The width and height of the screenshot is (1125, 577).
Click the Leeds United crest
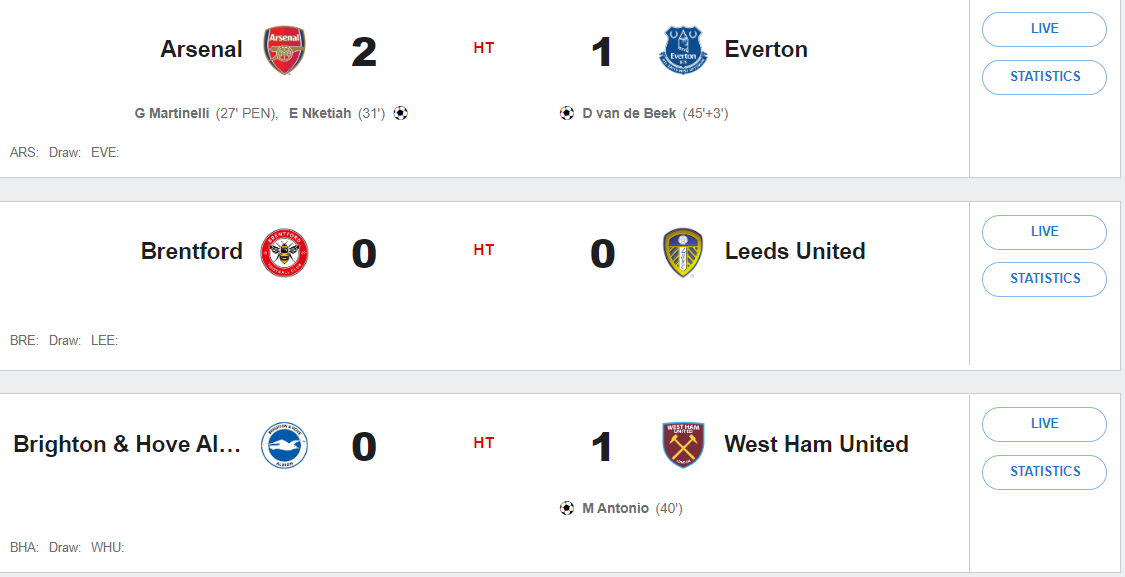[x=684, y=252]
